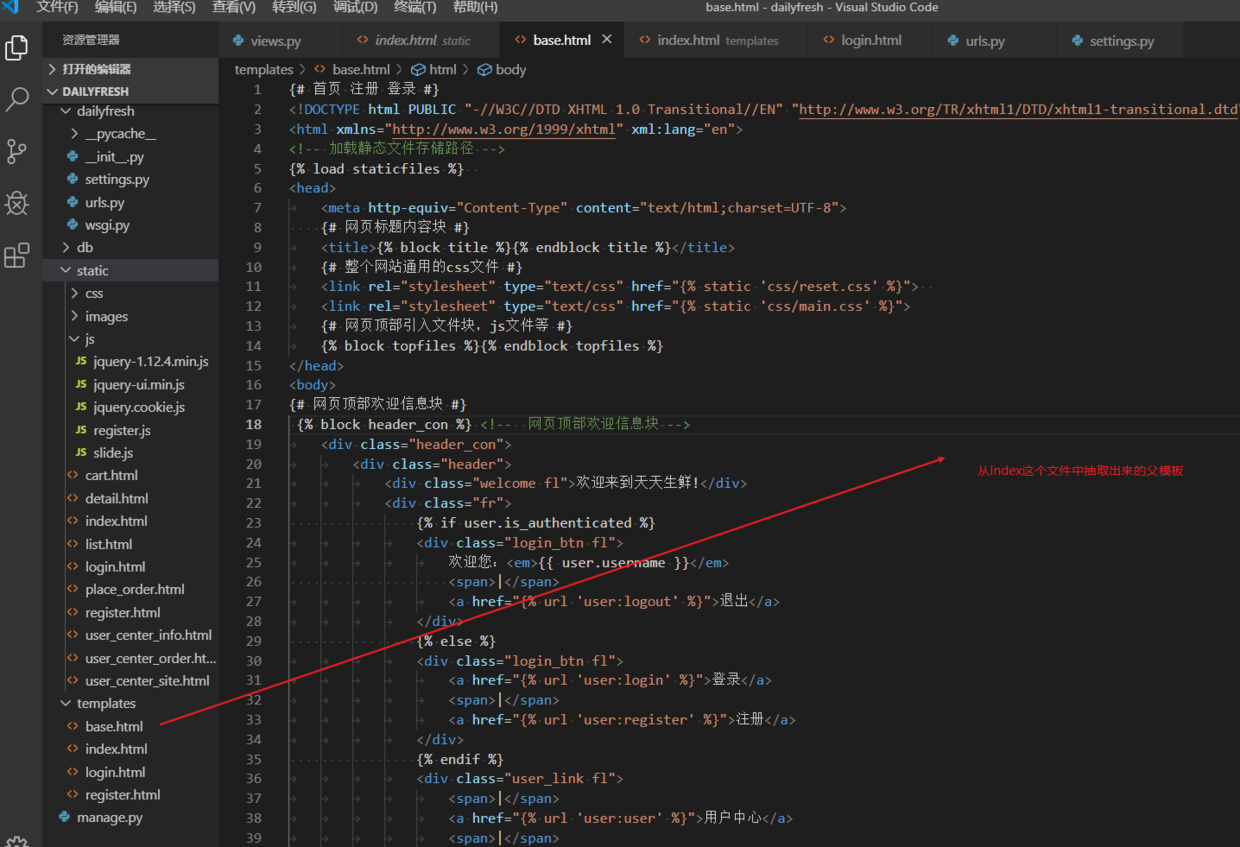Viewport: 1240px width, 847px height.
Task: Collapse js folder
Action: coord(130,339)
